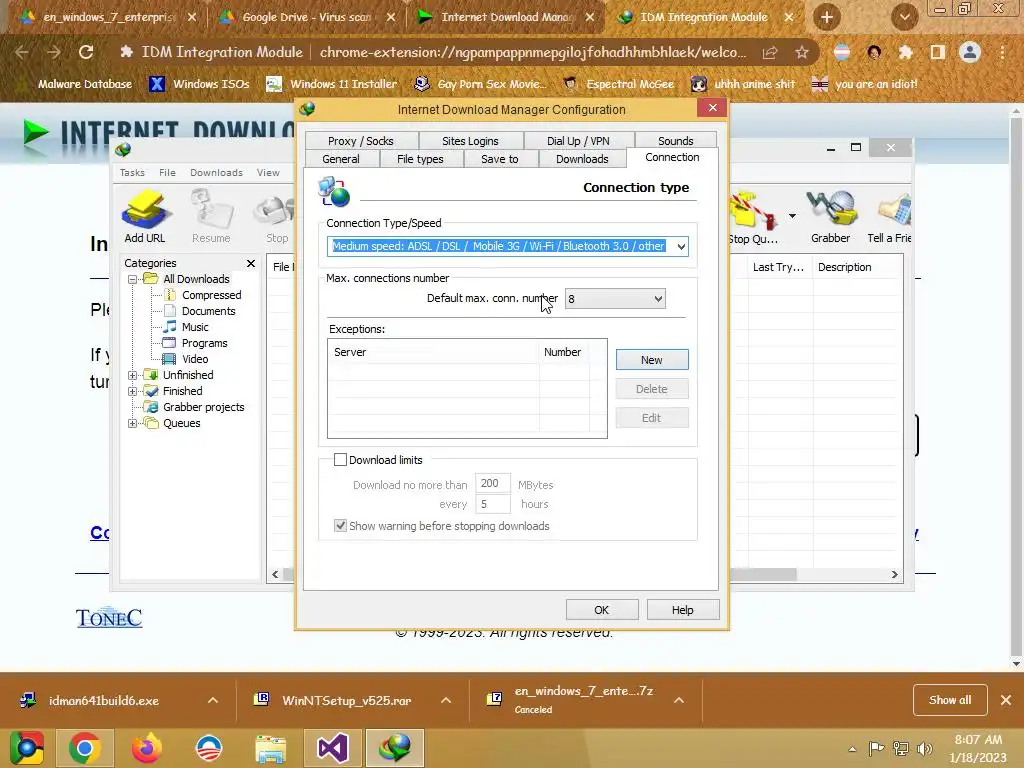Bookmark this page with the star icon
The image size is (1024, 768).
(x=802, y=52)
